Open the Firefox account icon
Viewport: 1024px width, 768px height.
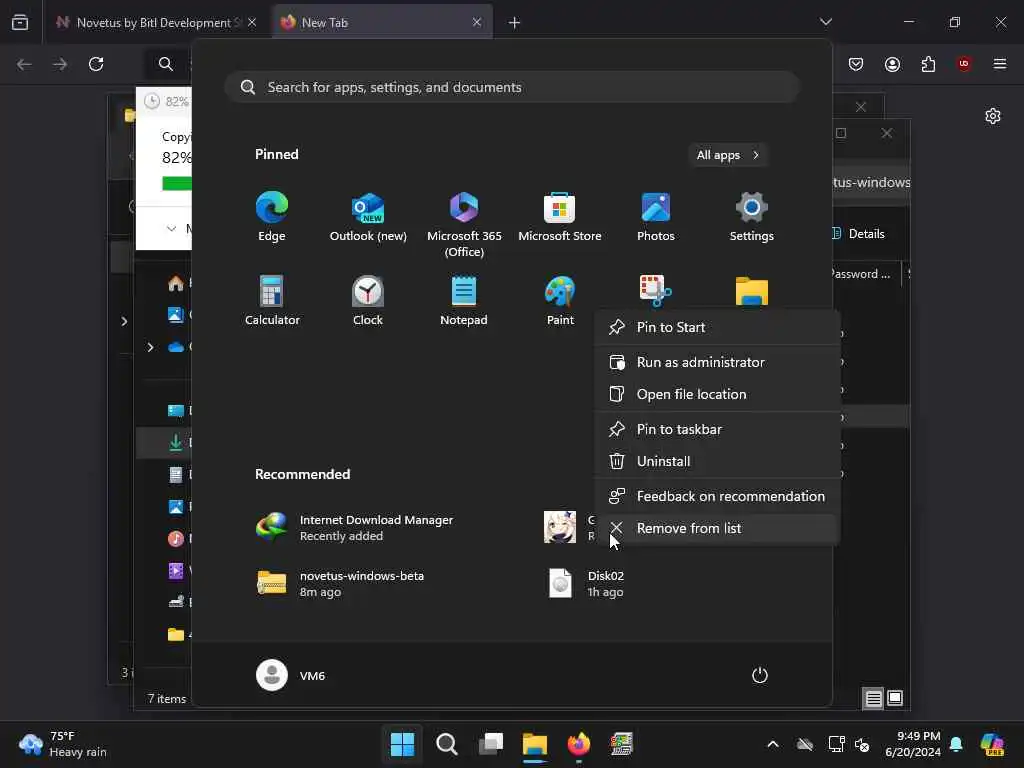[x=892, y=64]
